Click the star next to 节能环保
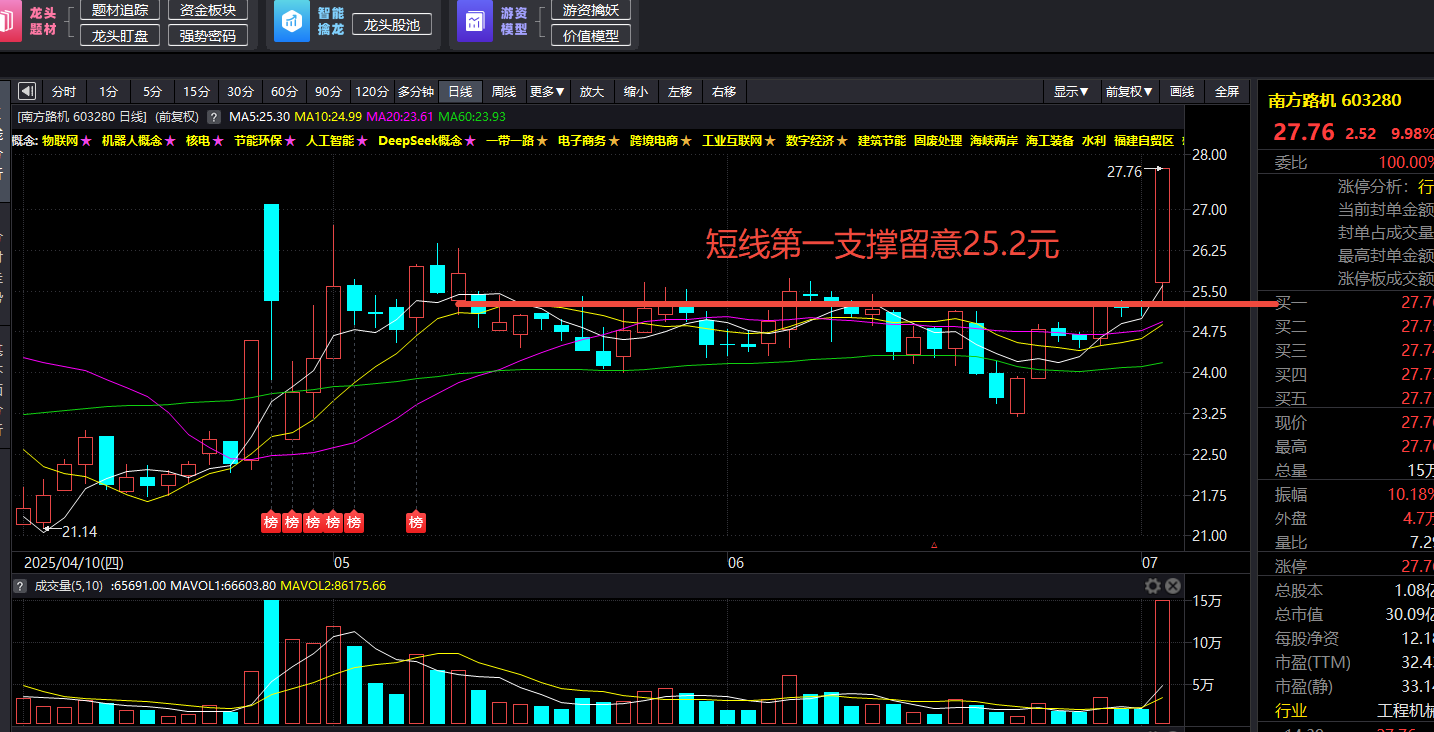This screenshot has height=732, width=1434. pyautogui.click(x=290, y=141)
